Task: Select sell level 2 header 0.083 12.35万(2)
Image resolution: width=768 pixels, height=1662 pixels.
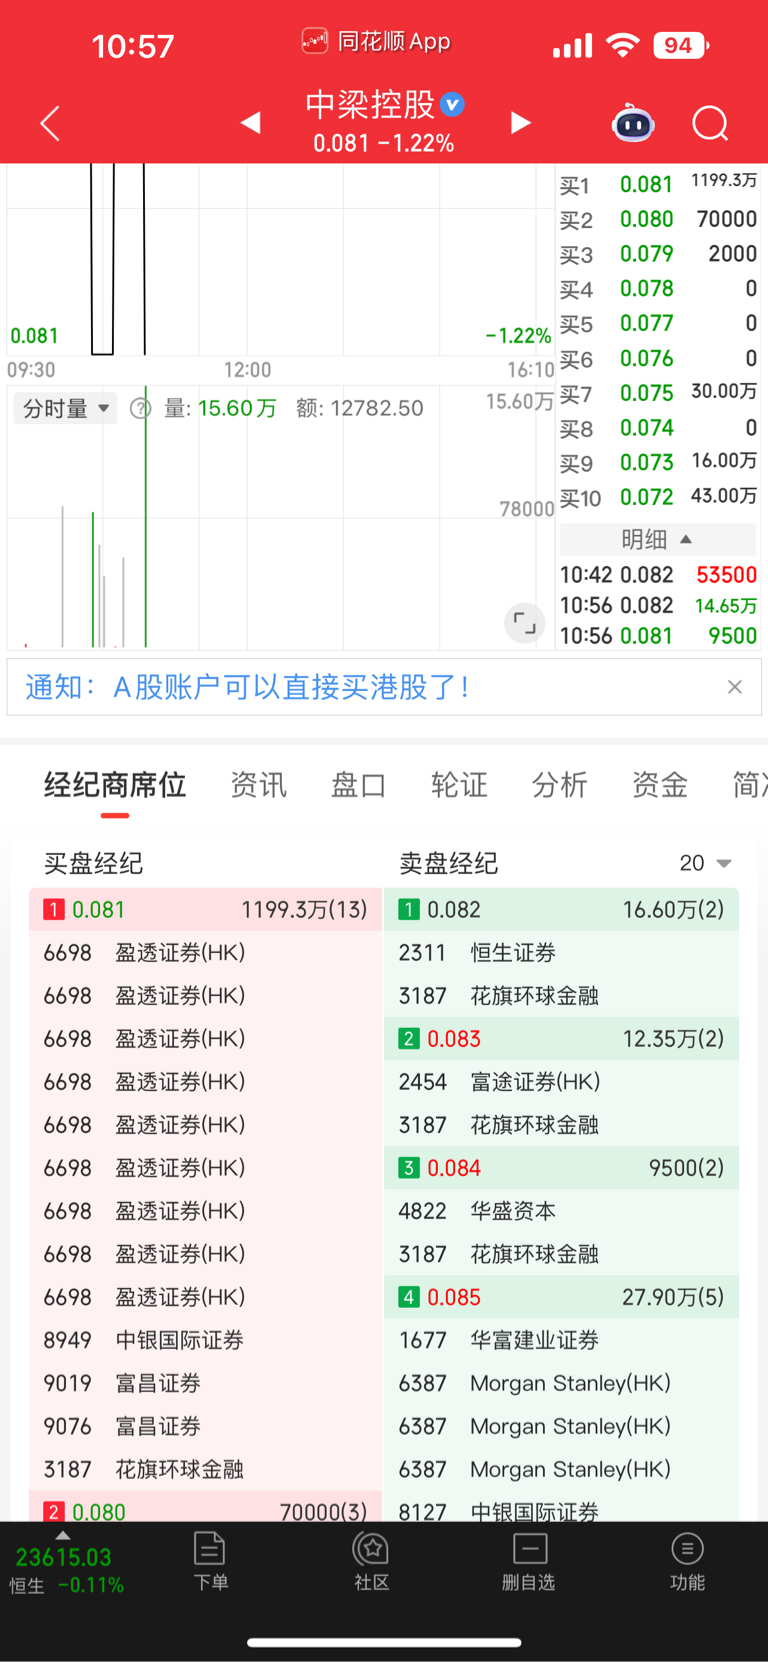Action: click(561, 1039)
